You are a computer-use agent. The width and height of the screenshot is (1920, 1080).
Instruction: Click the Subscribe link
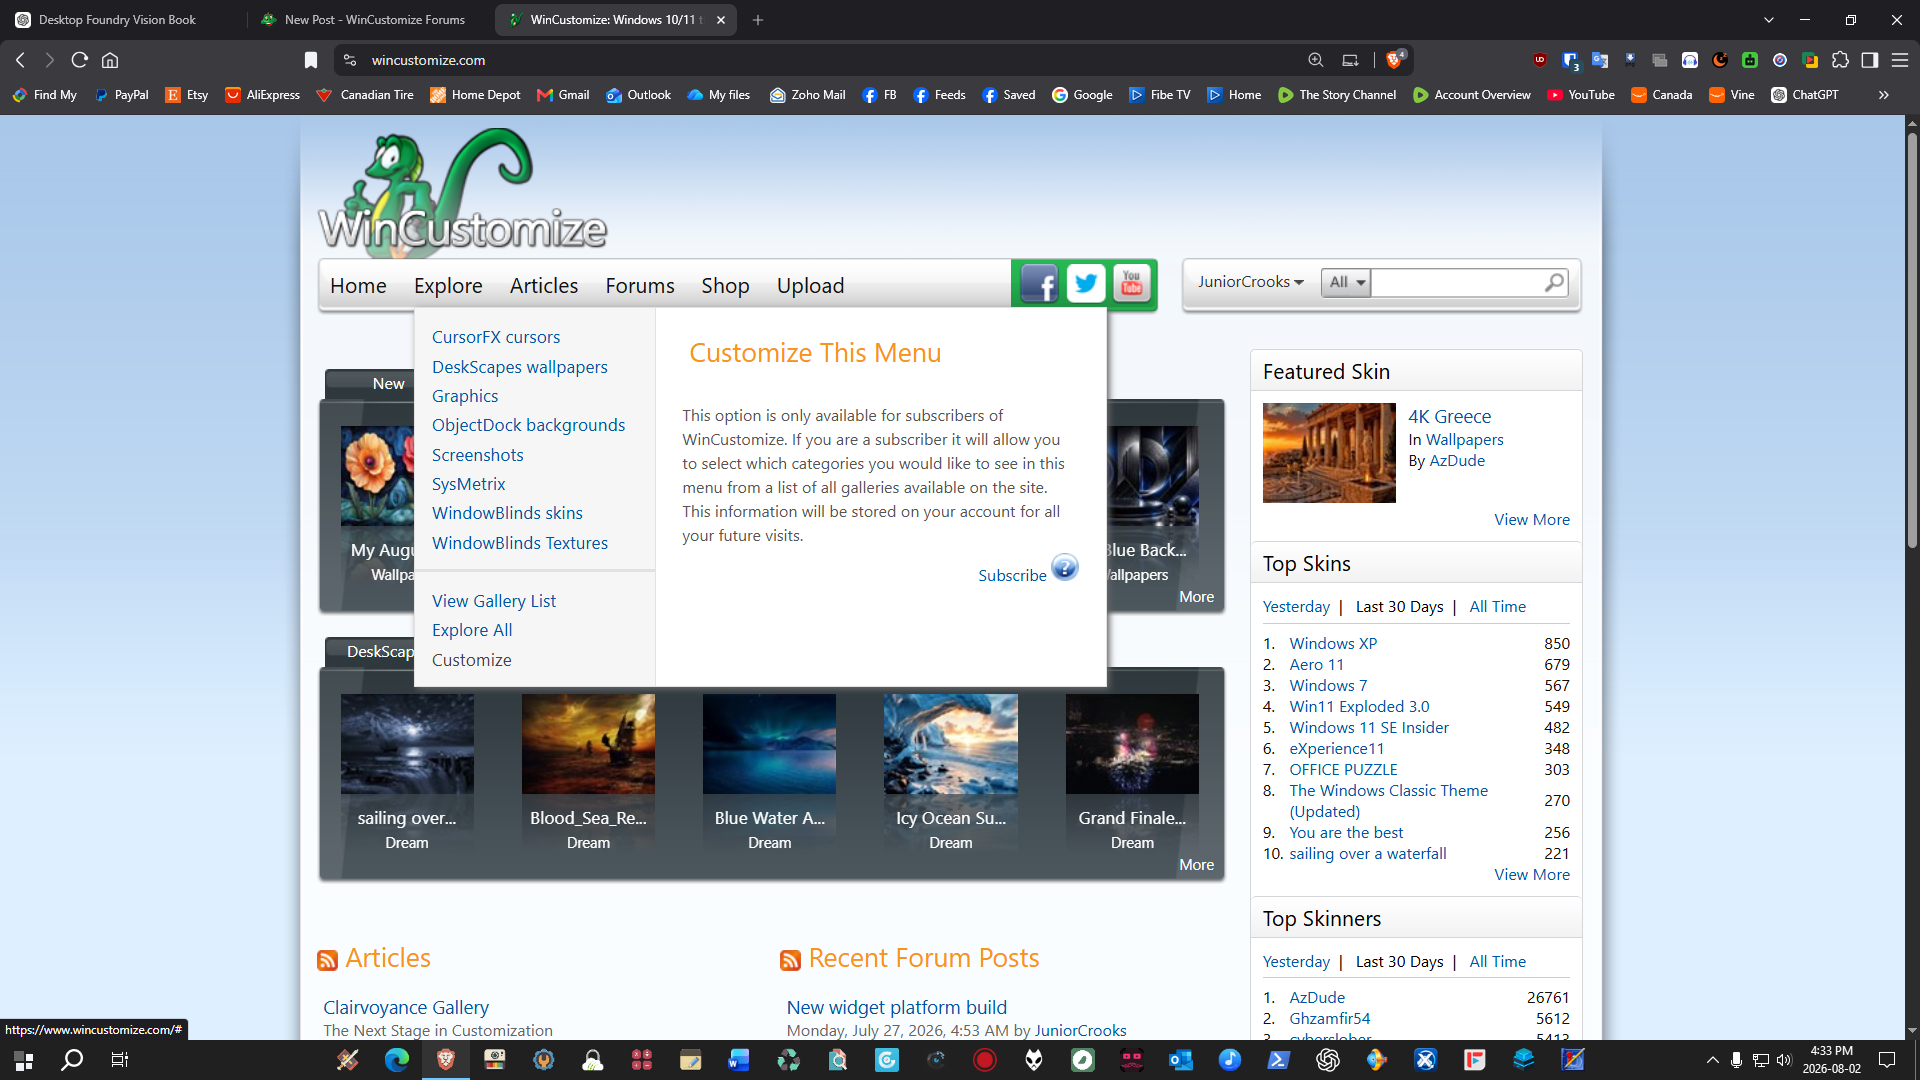coord(1012,575)
